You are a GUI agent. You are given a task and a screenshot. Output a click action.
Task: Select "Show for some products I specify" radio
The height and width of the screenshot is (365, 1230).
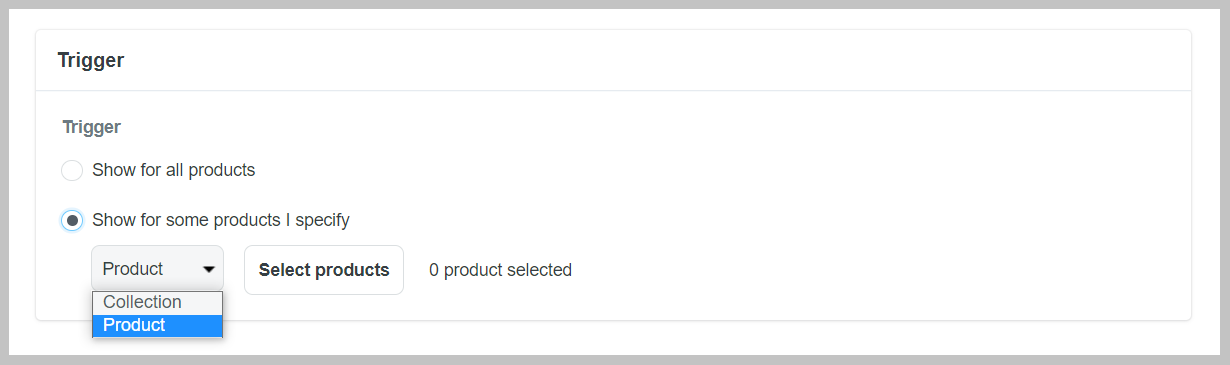pyautogui.click(x=71, y=220)
